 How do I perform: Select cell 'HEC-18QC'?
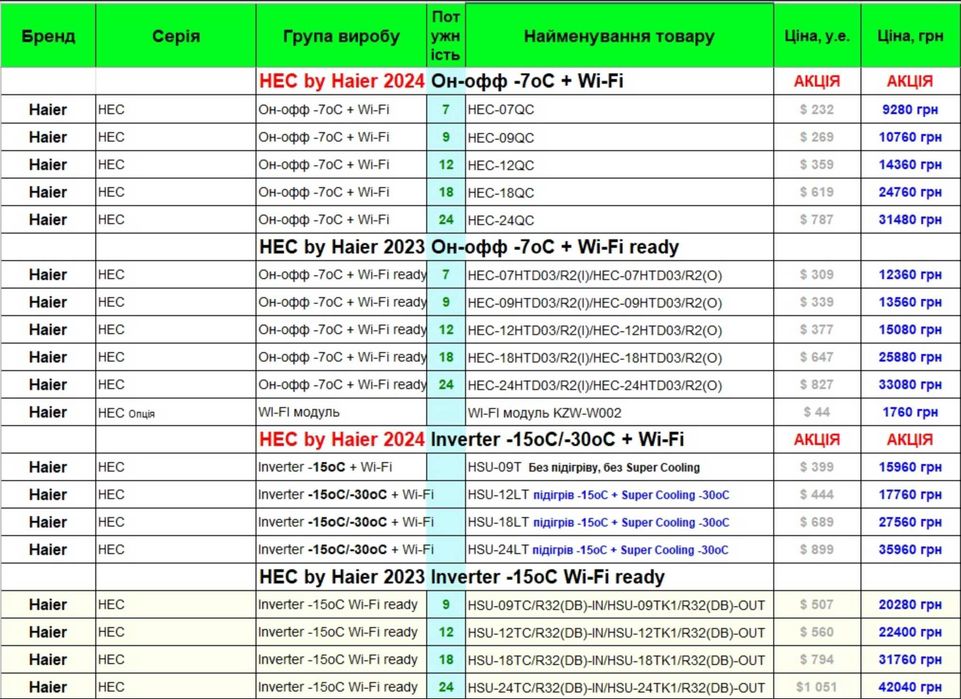point(619,192)
